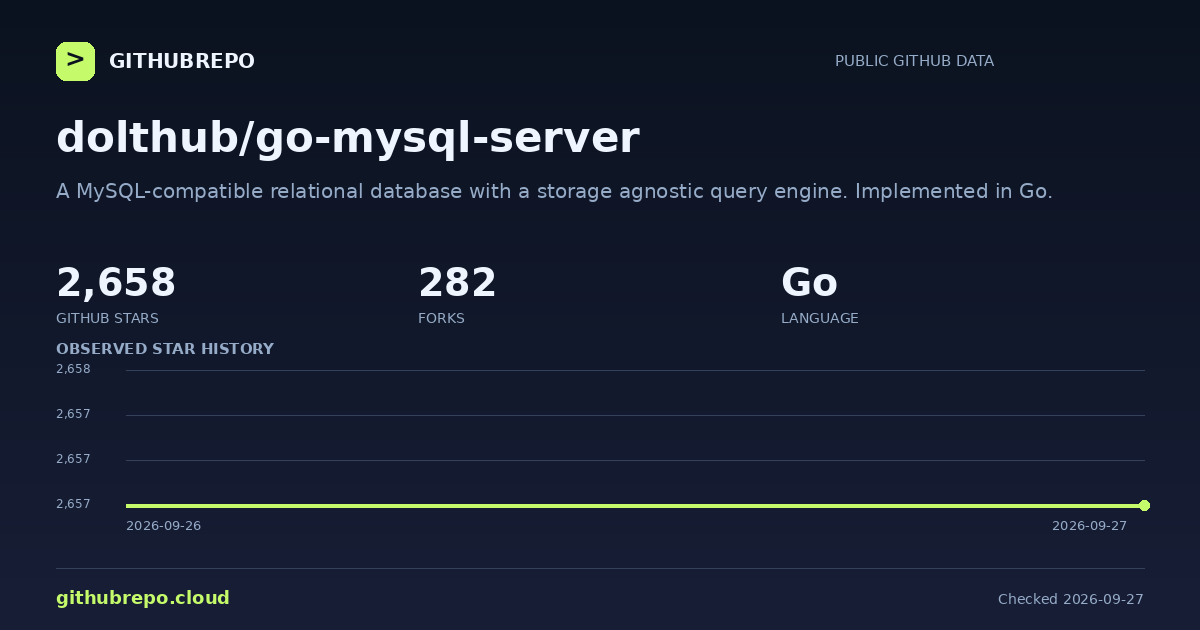This screenshot has height=630, width=1200.
Task: Click the green star history line
Action: pos(635,505)
